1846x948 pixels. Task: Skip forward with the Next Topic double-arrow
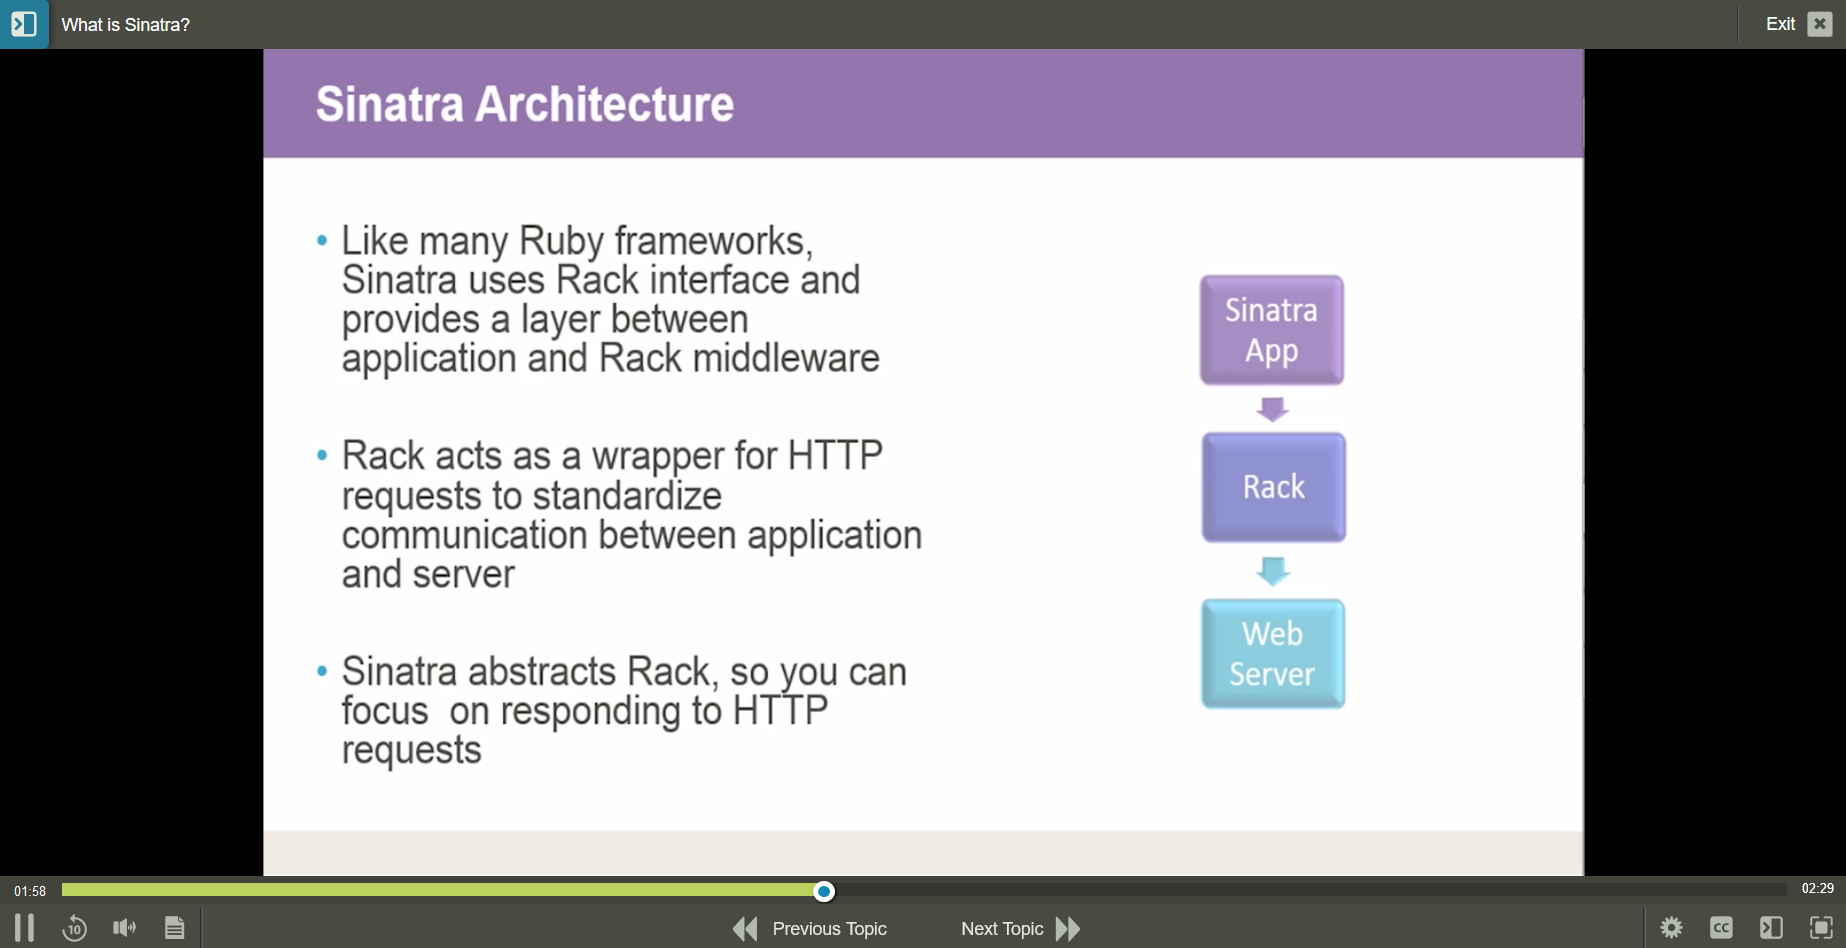click(1067, 928)
